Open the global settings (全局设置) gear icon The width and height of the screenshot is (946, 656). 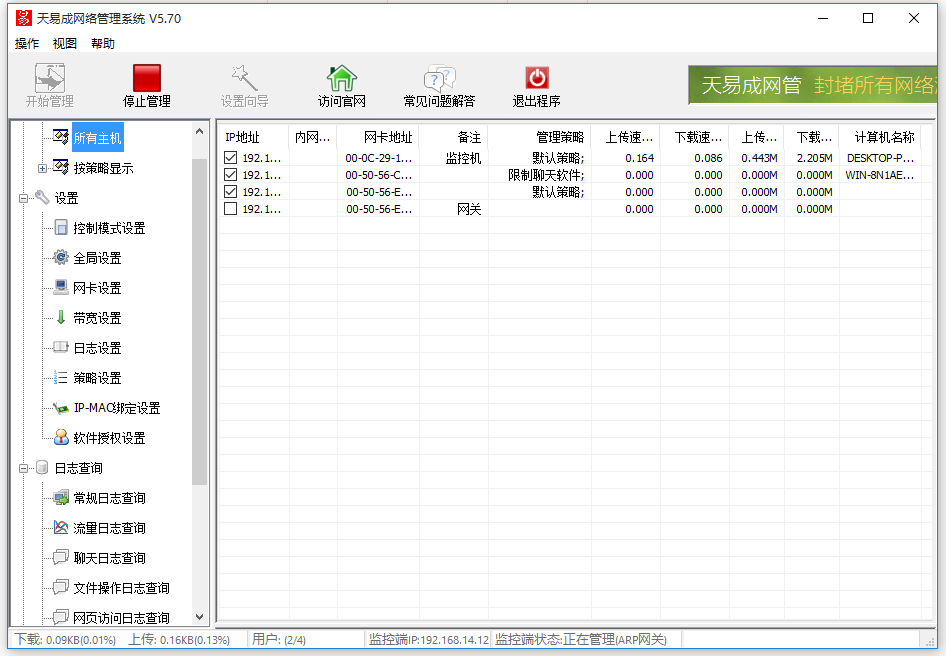(61, 258)
